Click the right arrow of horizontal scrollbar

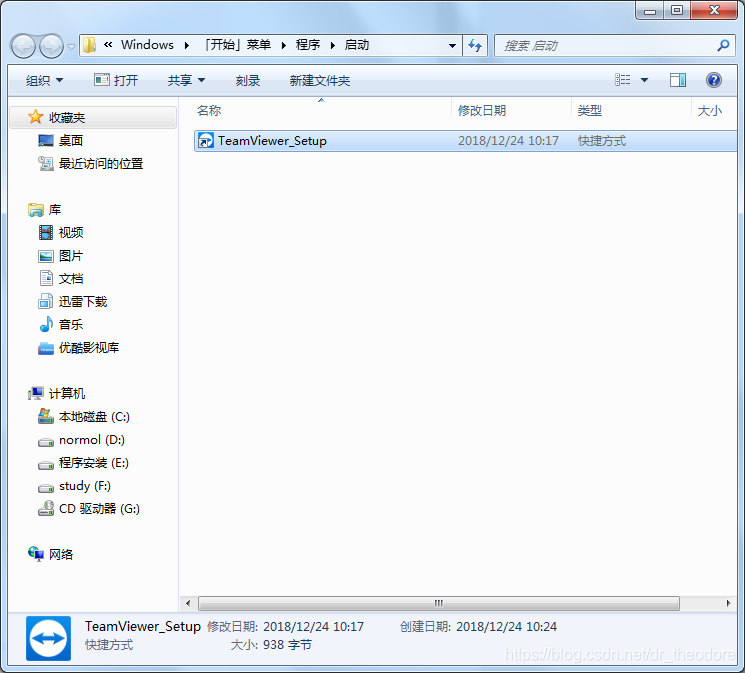(x=728, y=603)
